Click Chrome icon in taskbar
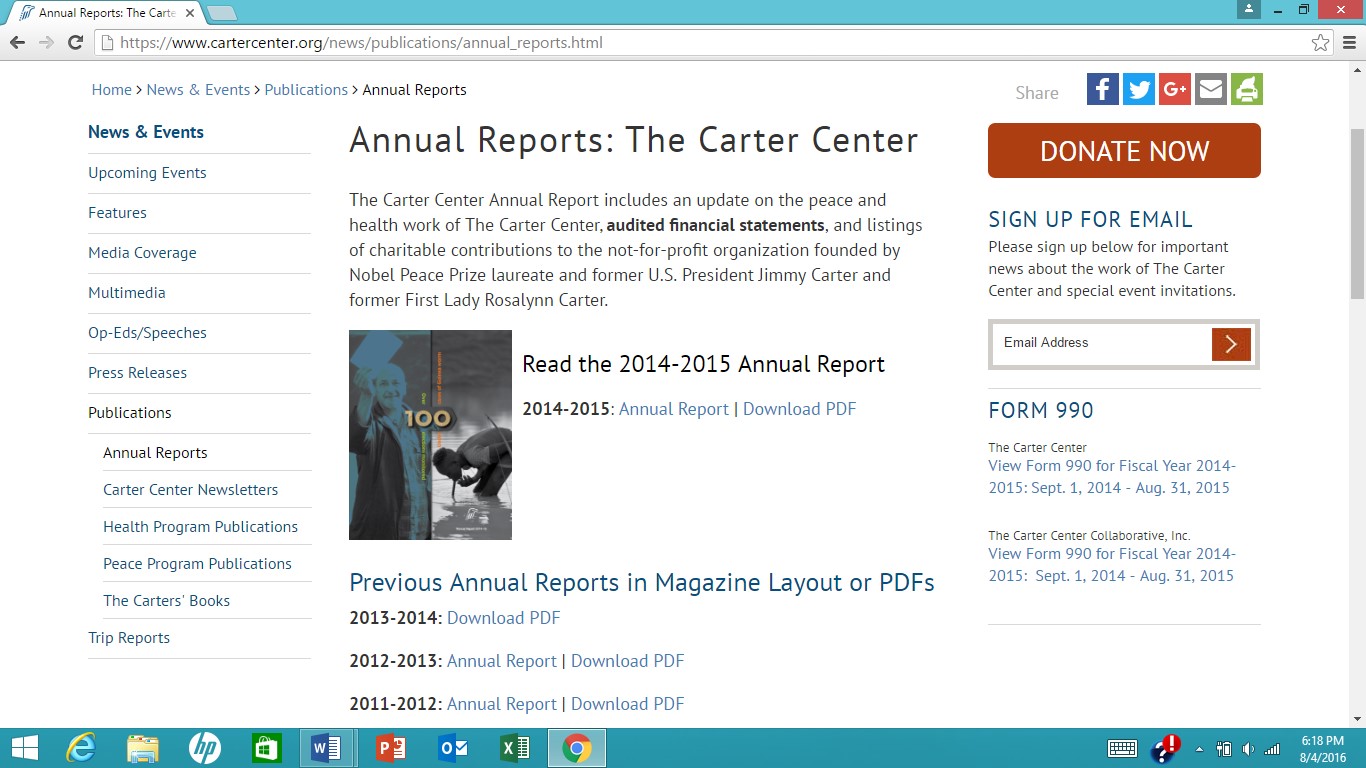Image resolution: width=1366 pixels, height=768 pixels. 577,748
